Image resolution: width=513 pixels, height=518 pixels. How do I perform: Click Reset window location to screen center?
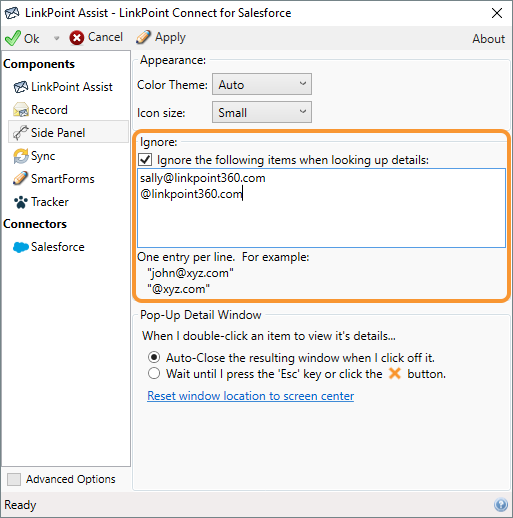(x=250, y=396)
